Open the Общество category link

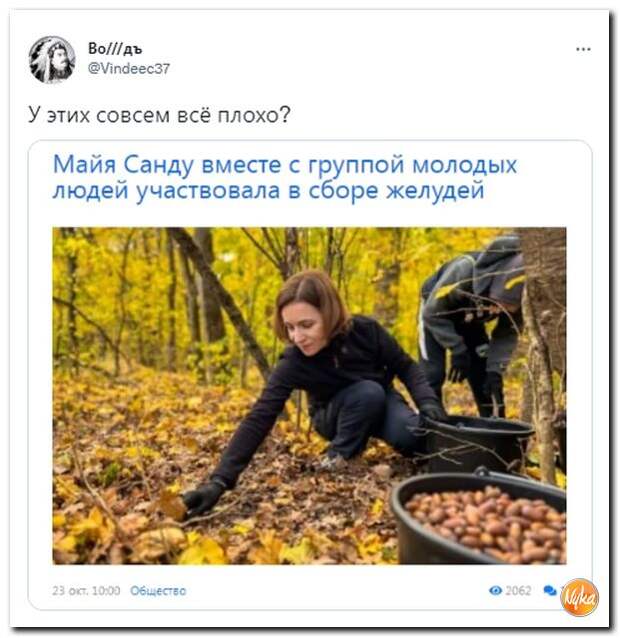pyautogui.click(x=158, y=591)
